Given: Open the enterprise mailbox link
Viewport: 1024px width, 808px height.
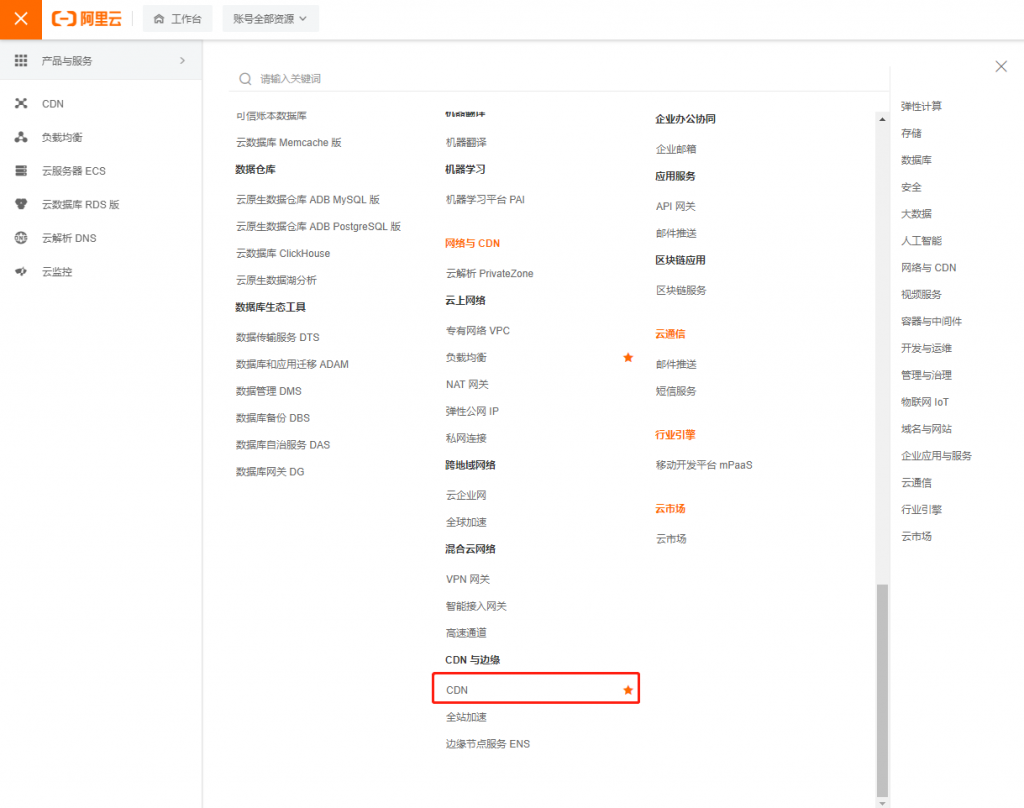Looking at the screenshot, I should 676,149.
